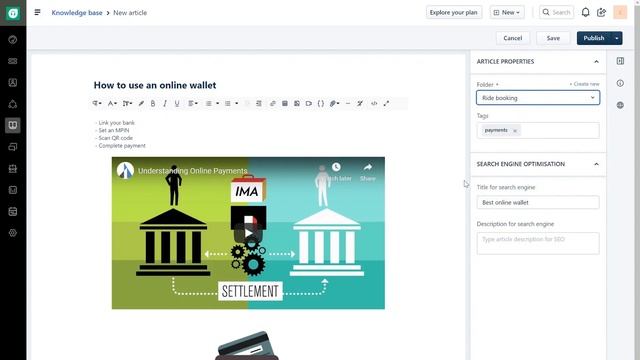Open the notifications bell
This screenshot has width=640, height=360.
point(585,13)
